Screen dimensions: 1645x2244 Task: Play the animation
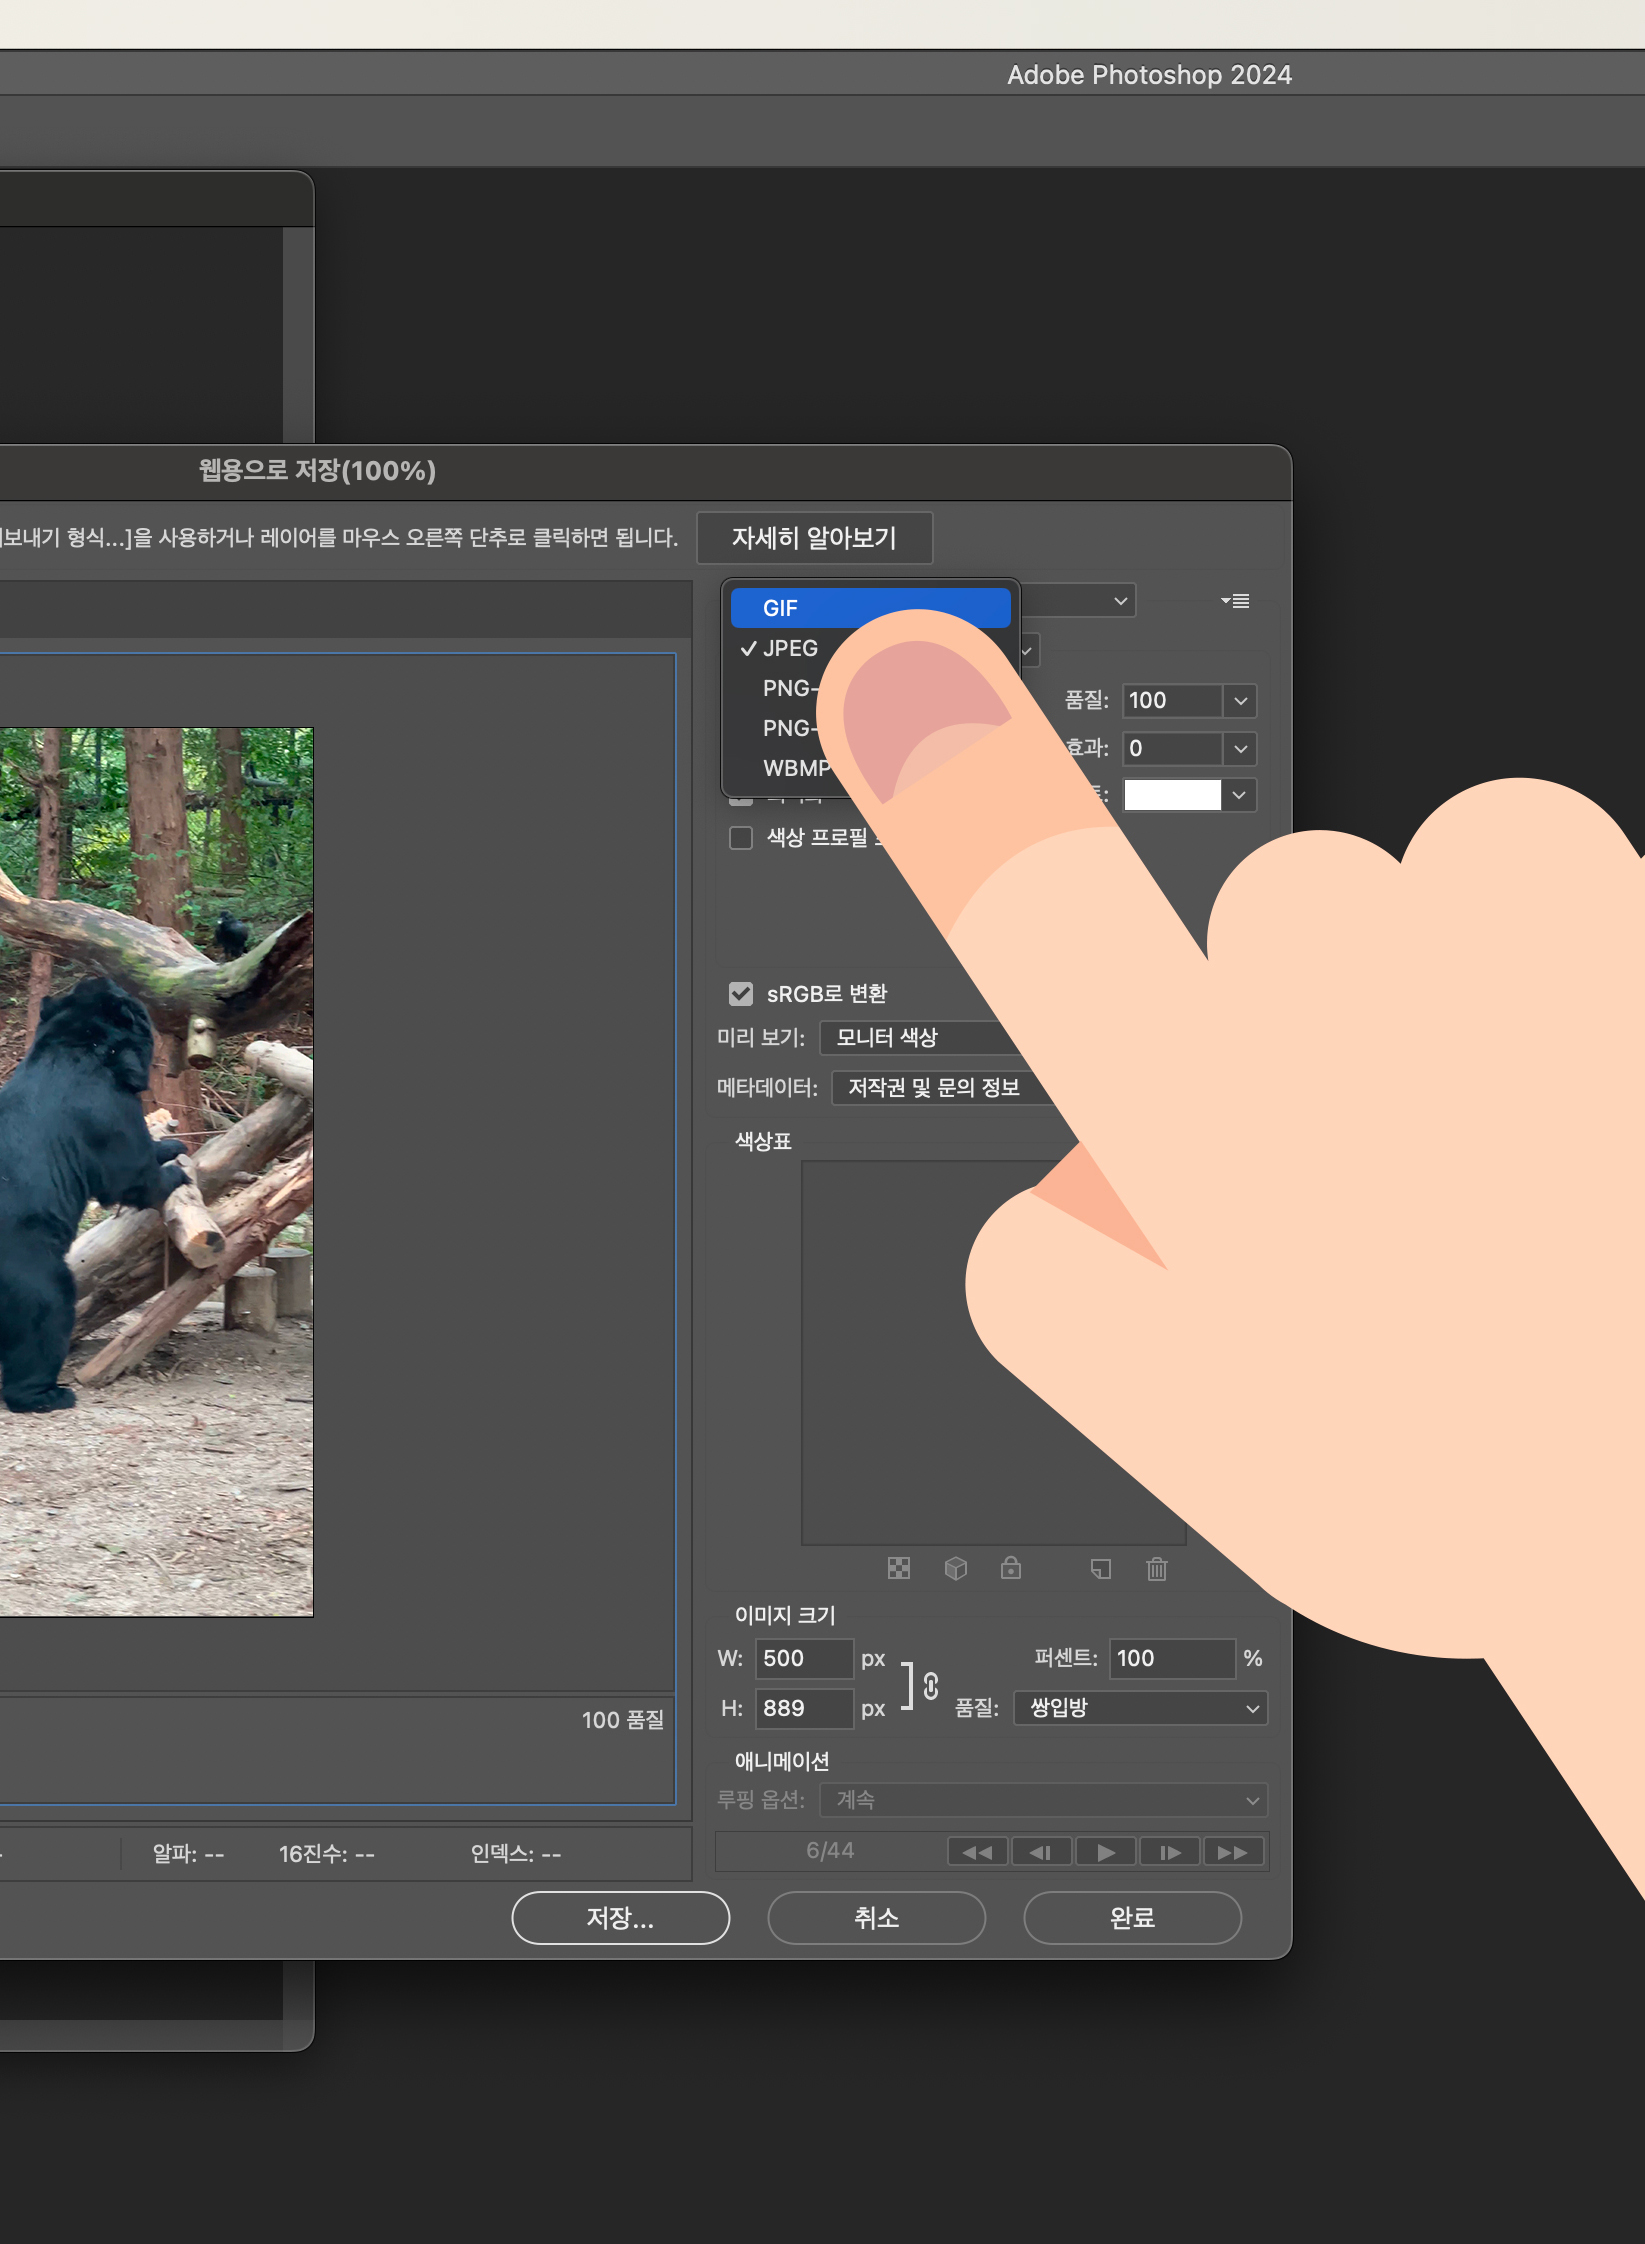click(1105, 1852)
